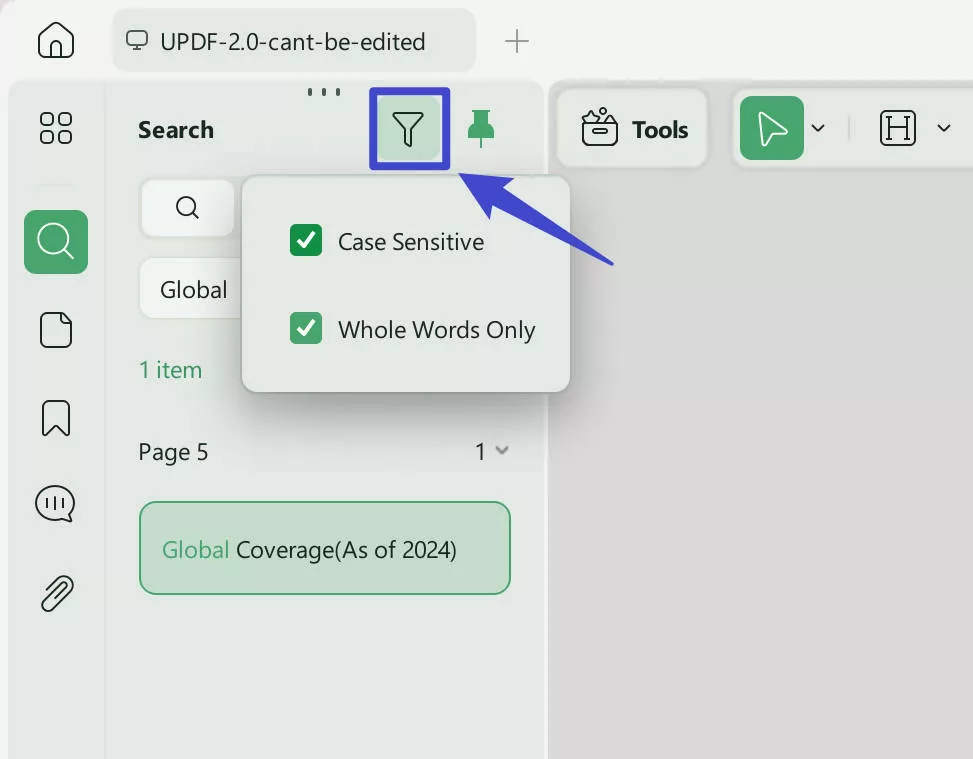Expand the highlight tool dropdown arrow

[944, 128]
